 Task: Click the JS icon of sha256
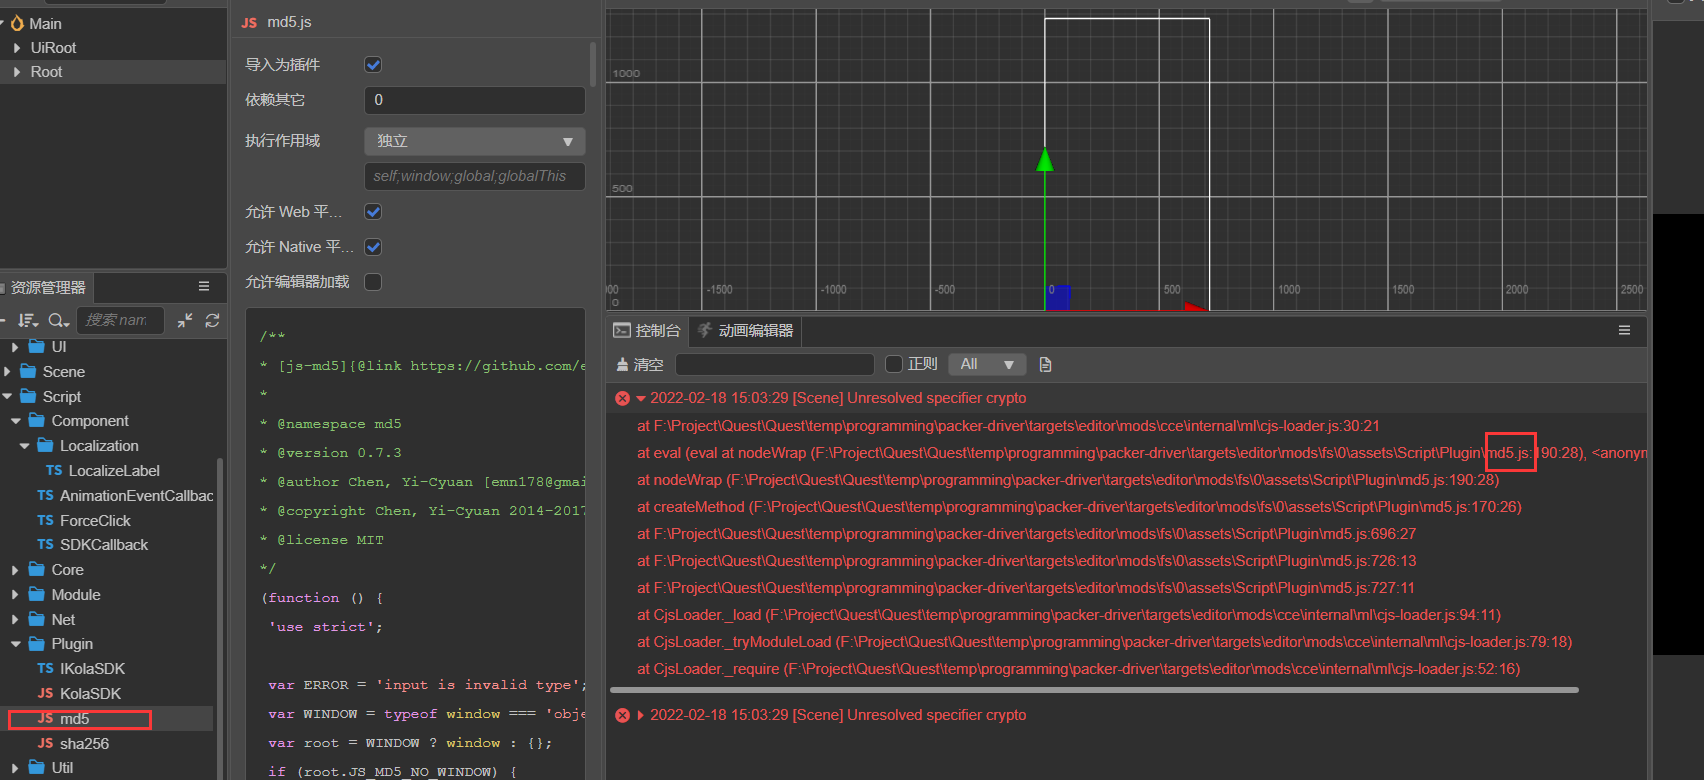pyautogui.click(x=45, y=743)
